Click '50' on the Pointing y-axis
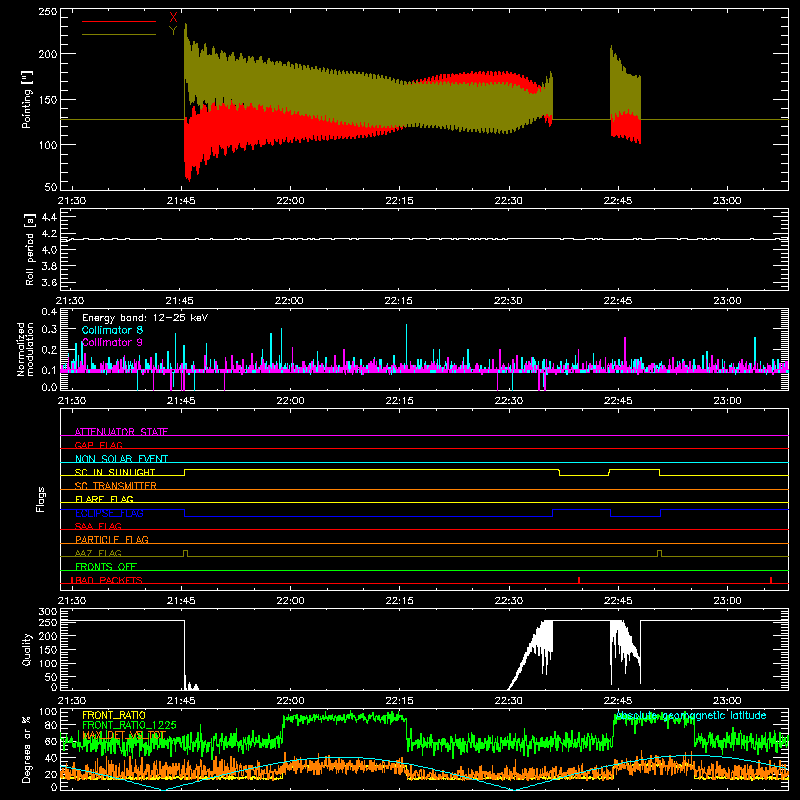Image resolution: width=800 pixels, height=800 pixels. tap(51, 187)
